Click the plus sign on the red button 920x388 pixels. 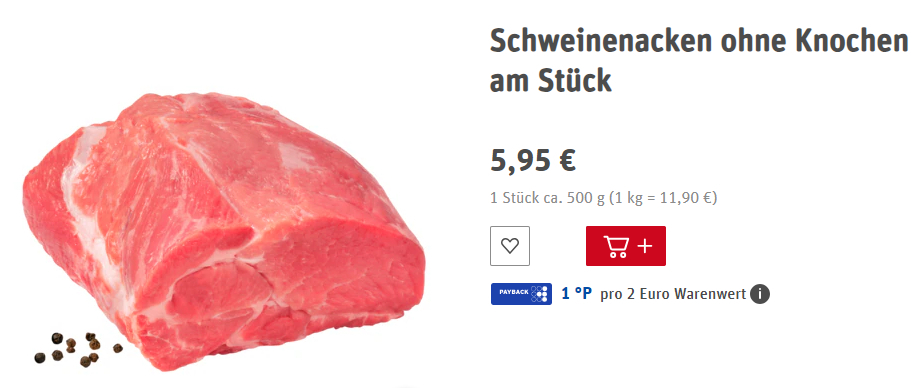644,246
